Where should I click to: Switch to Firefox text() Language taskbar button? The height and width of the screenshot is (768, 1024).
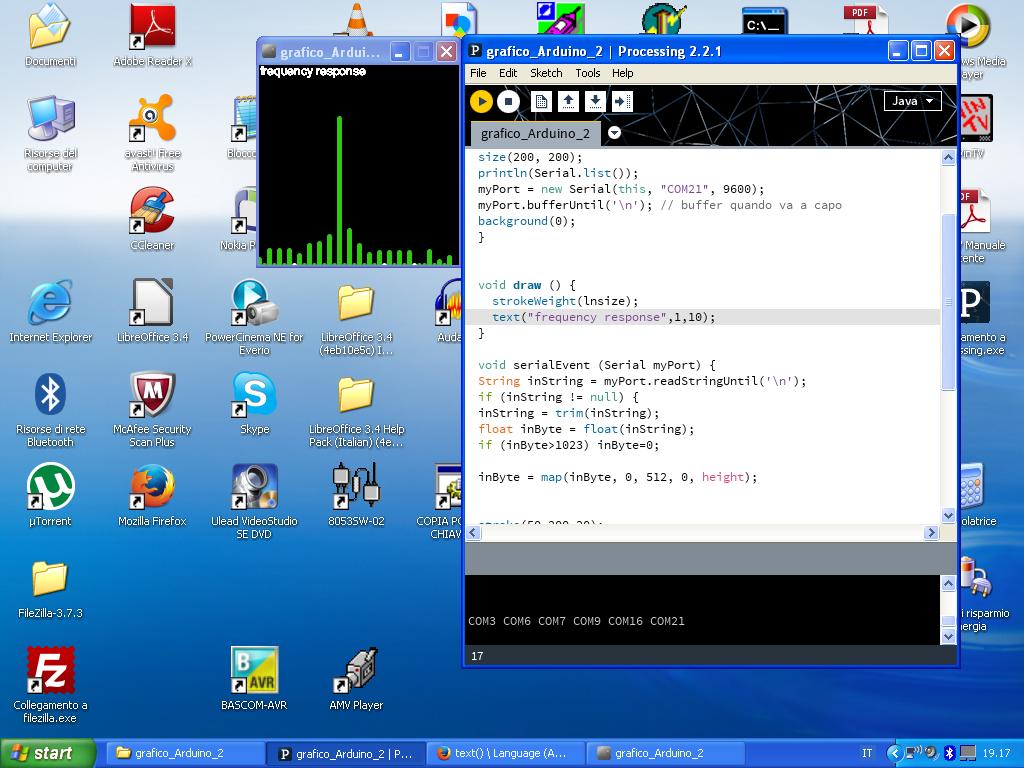(x=506, y=753)
